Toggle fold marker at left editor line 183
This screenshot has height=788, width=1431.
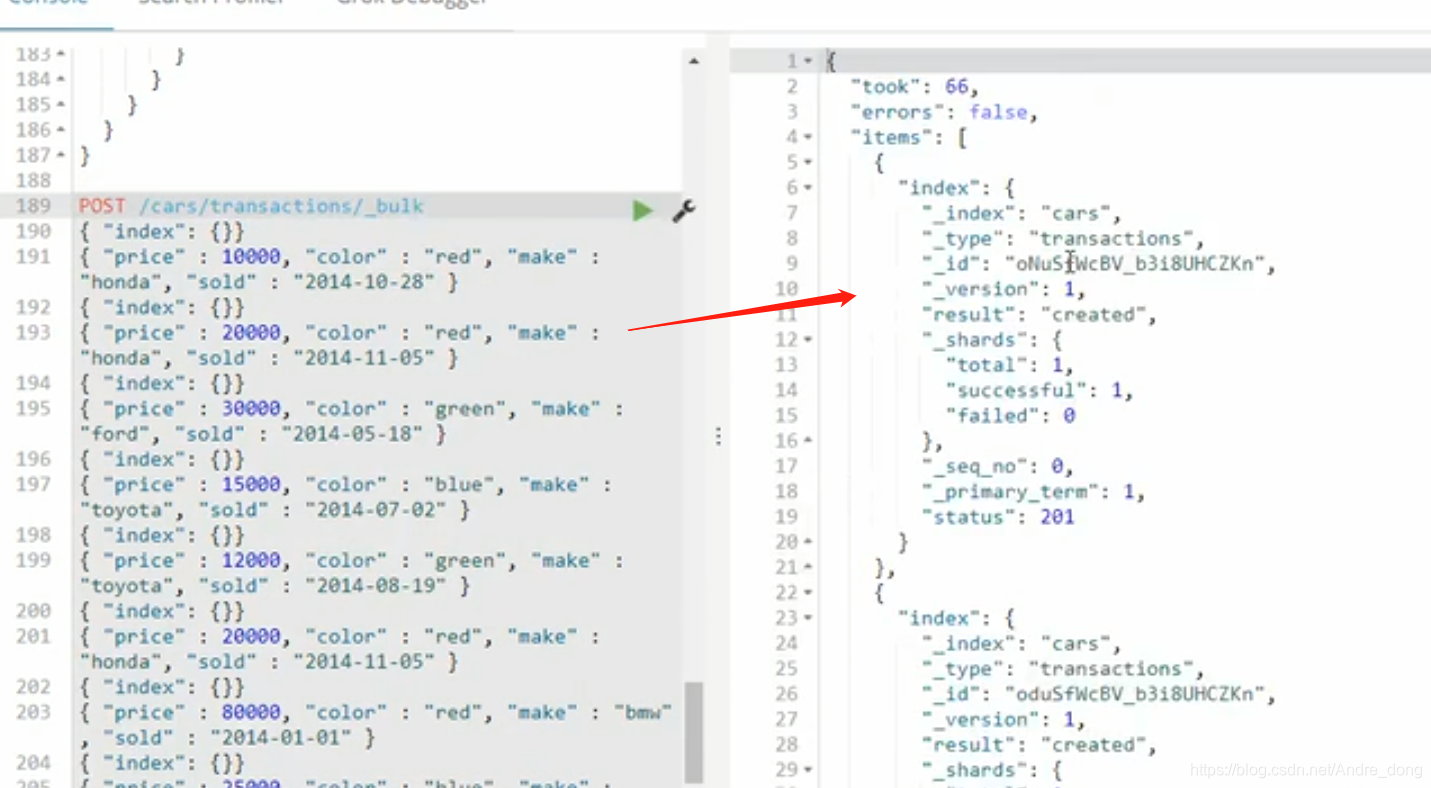click(62, 54)
